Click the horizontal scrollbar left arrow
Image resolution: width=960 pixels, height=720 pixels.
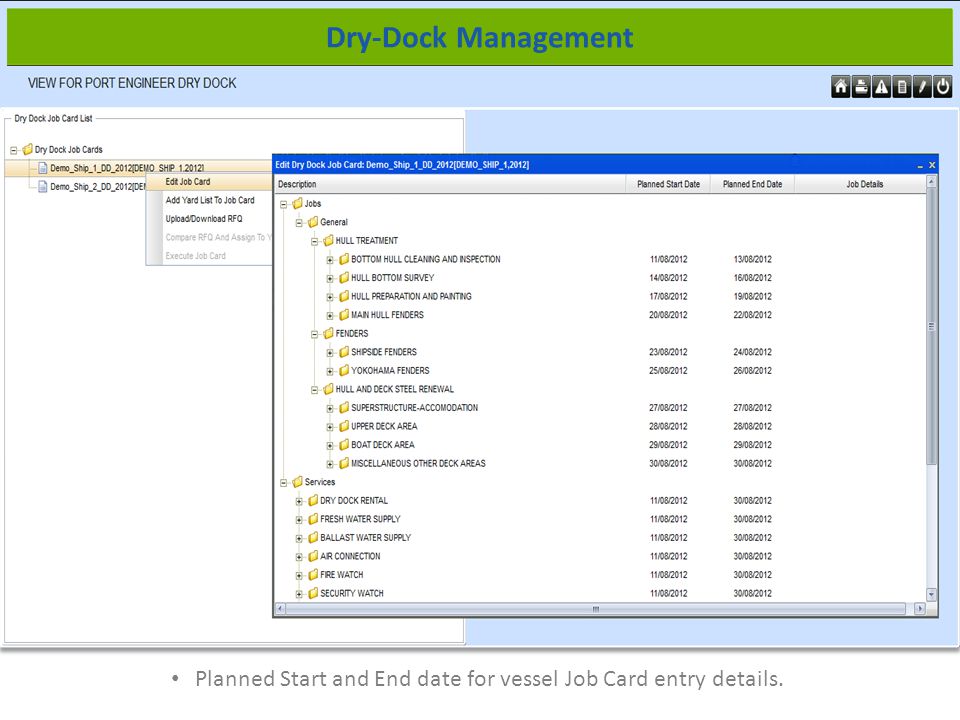pos(280,609)
